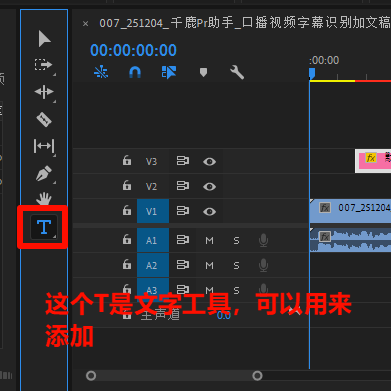Hide track V3 output eye
391x391 pixels.
click(209, 161)
